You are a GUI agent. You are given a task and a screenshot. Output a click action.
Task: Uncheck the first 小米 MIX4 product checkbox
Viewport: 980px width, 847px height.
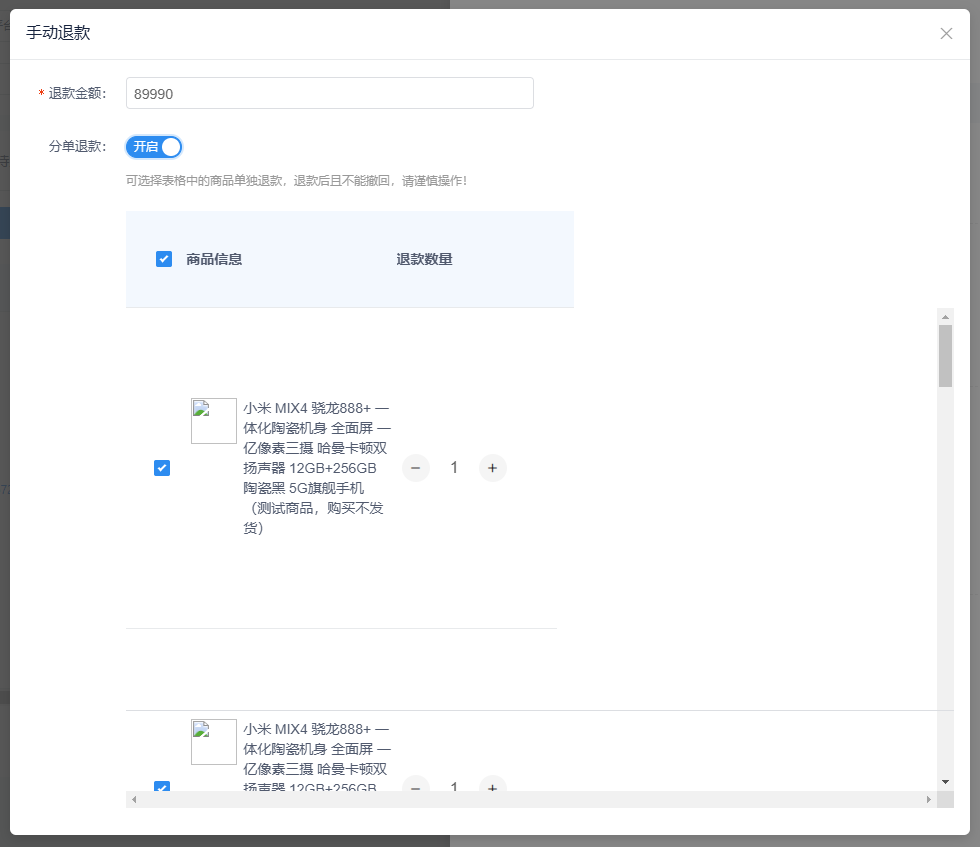point(162,468)
